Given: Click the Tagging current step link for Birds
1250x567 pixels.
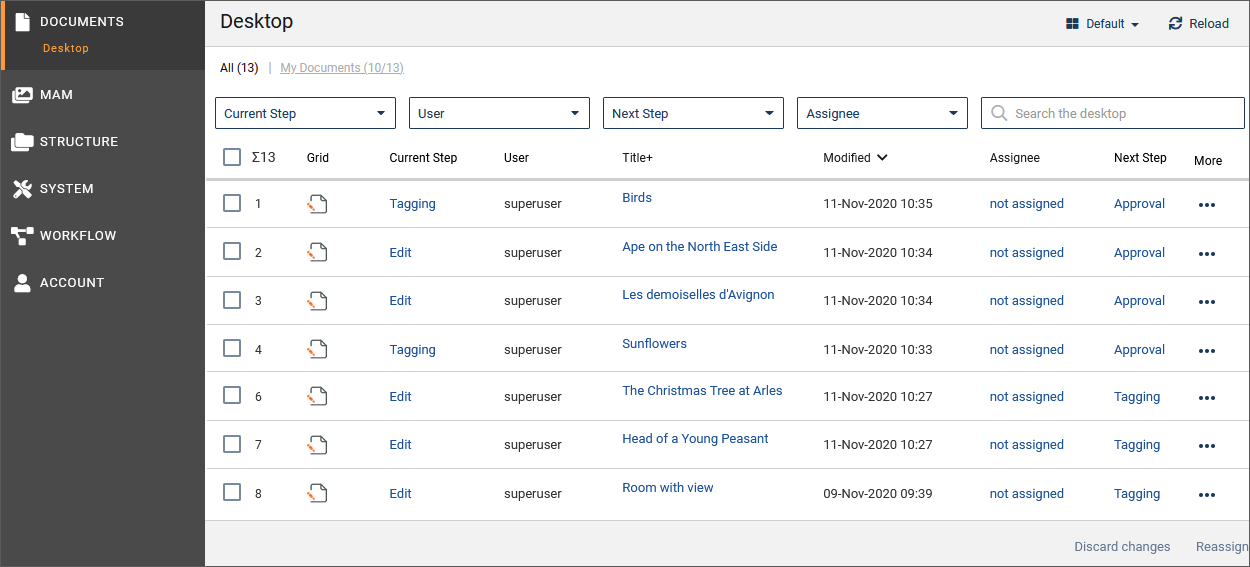Looking at the screenshot, I should coord(413,204).
